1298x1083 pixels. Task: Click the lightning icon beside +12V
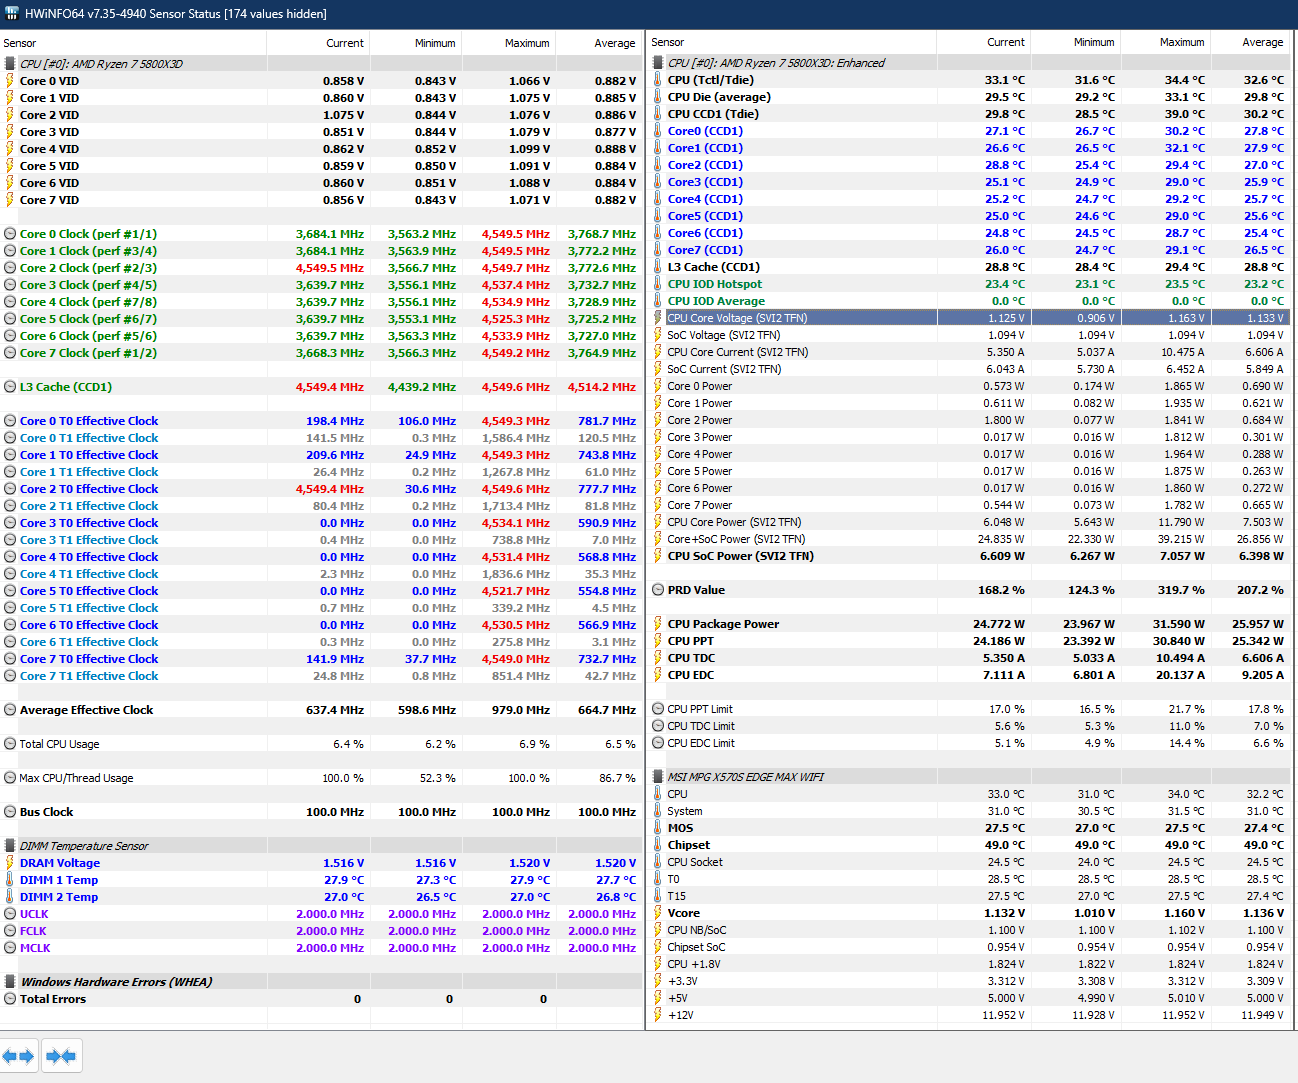coord(658,1015)
